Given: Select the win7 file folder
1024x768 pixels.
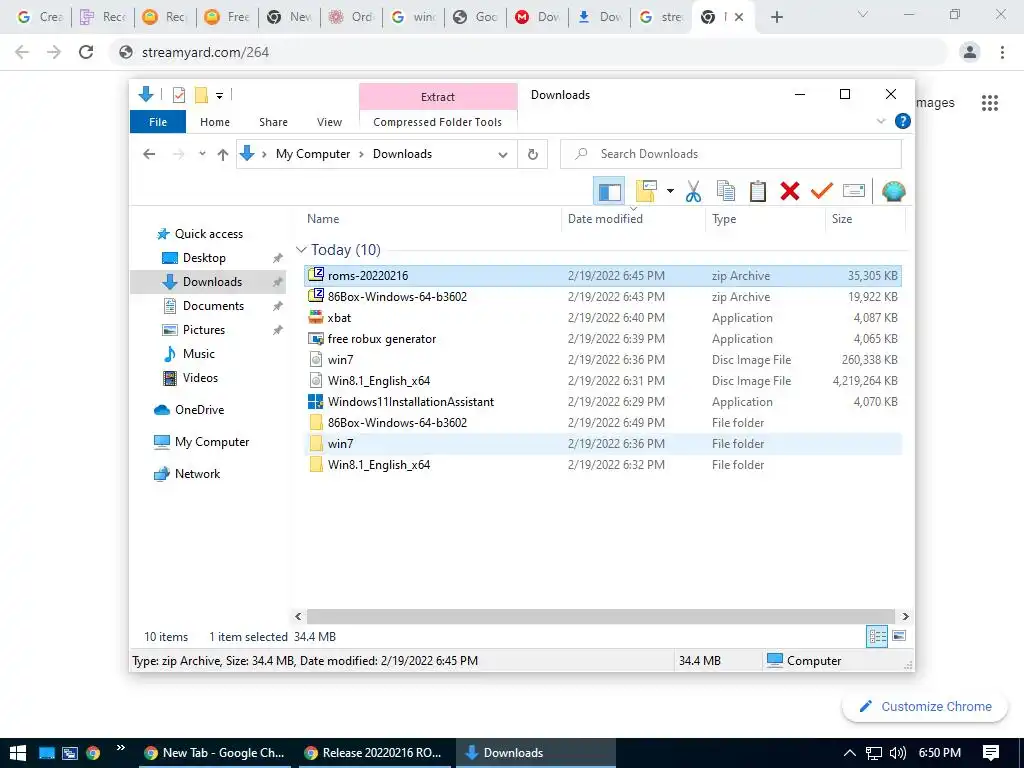Looking at the screenshot, I should (603, 443).
